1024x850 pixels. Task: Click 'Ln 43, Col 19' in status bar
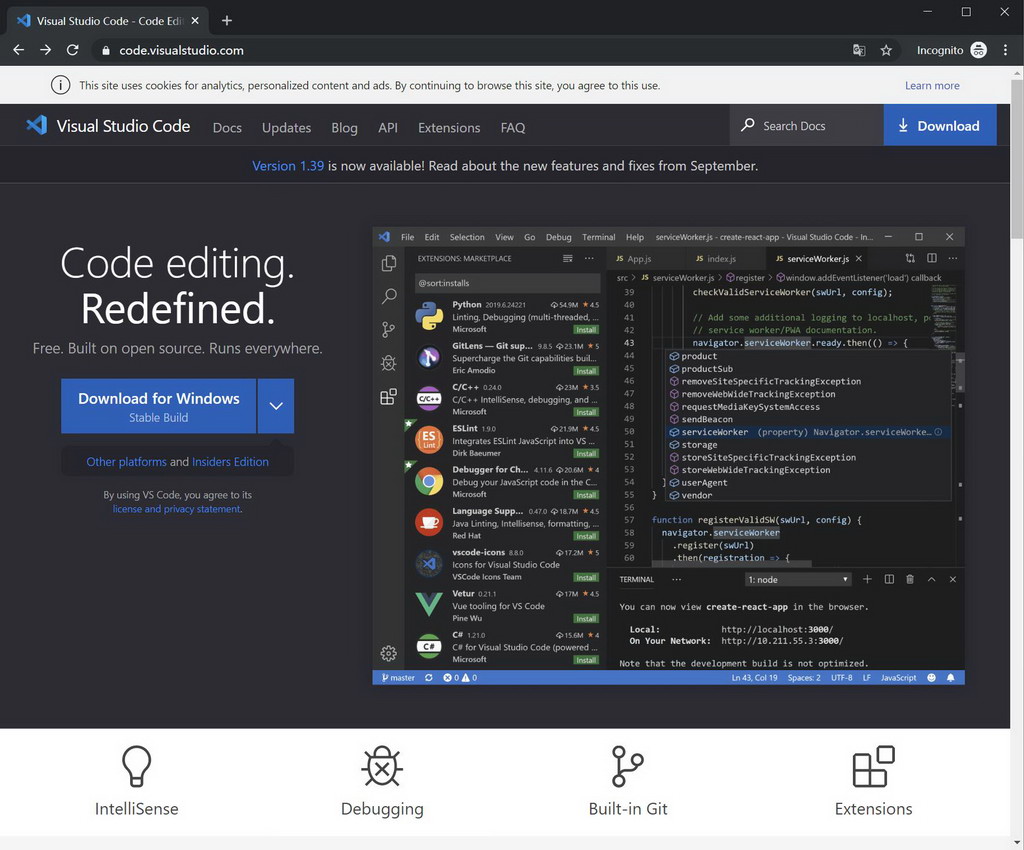pos(754,678)
